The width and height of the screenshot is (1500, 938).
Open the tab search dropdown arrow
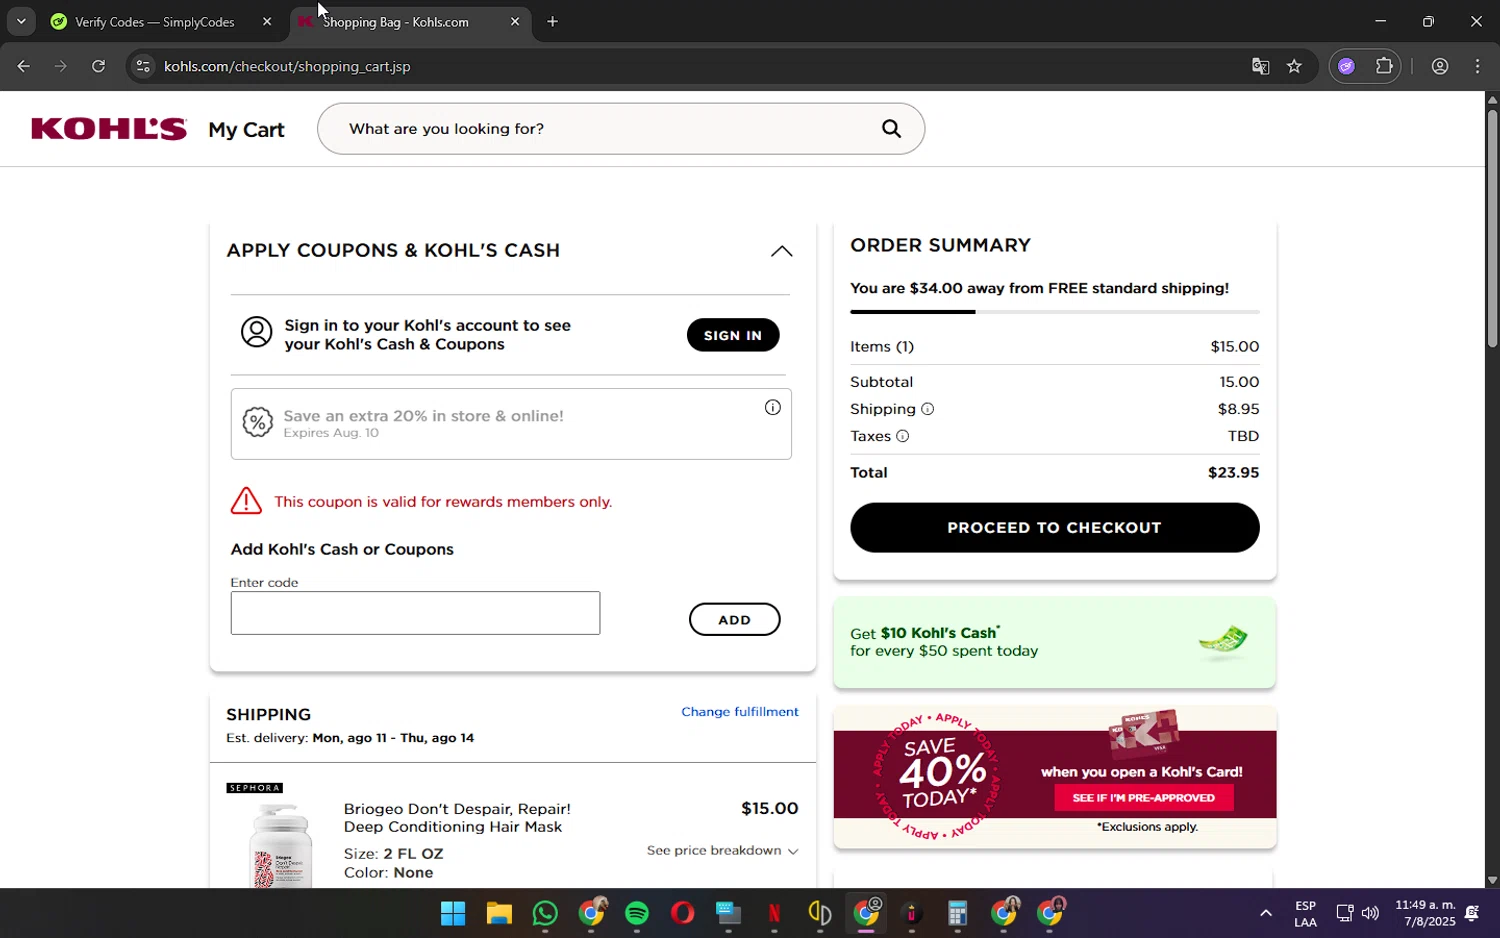pyautogui.click(x=21, y=21)
